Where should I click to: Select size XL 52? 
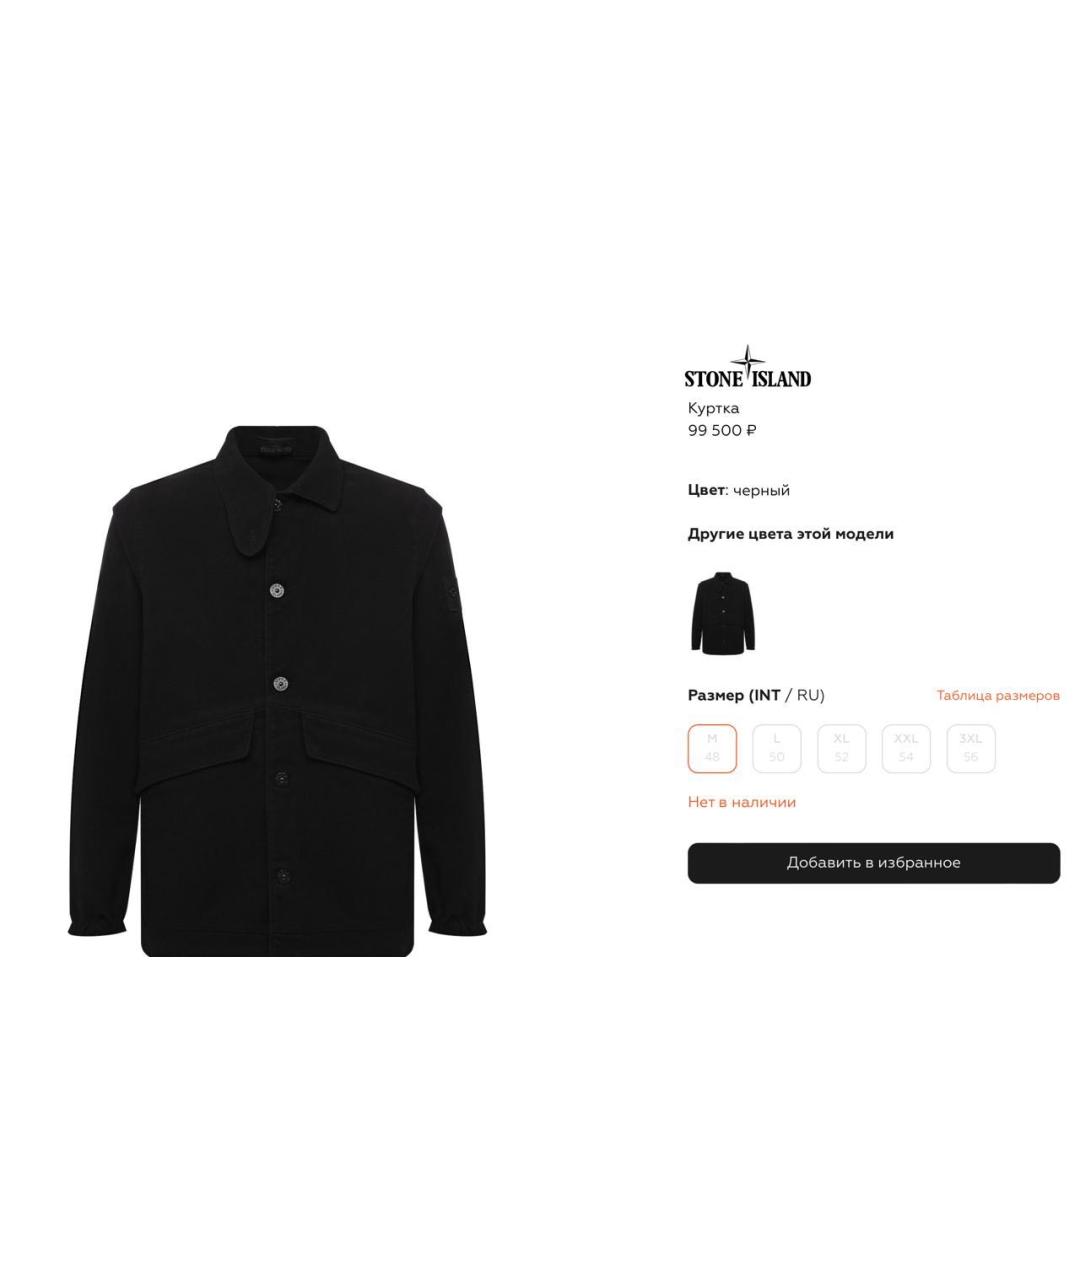click(841, 748)
